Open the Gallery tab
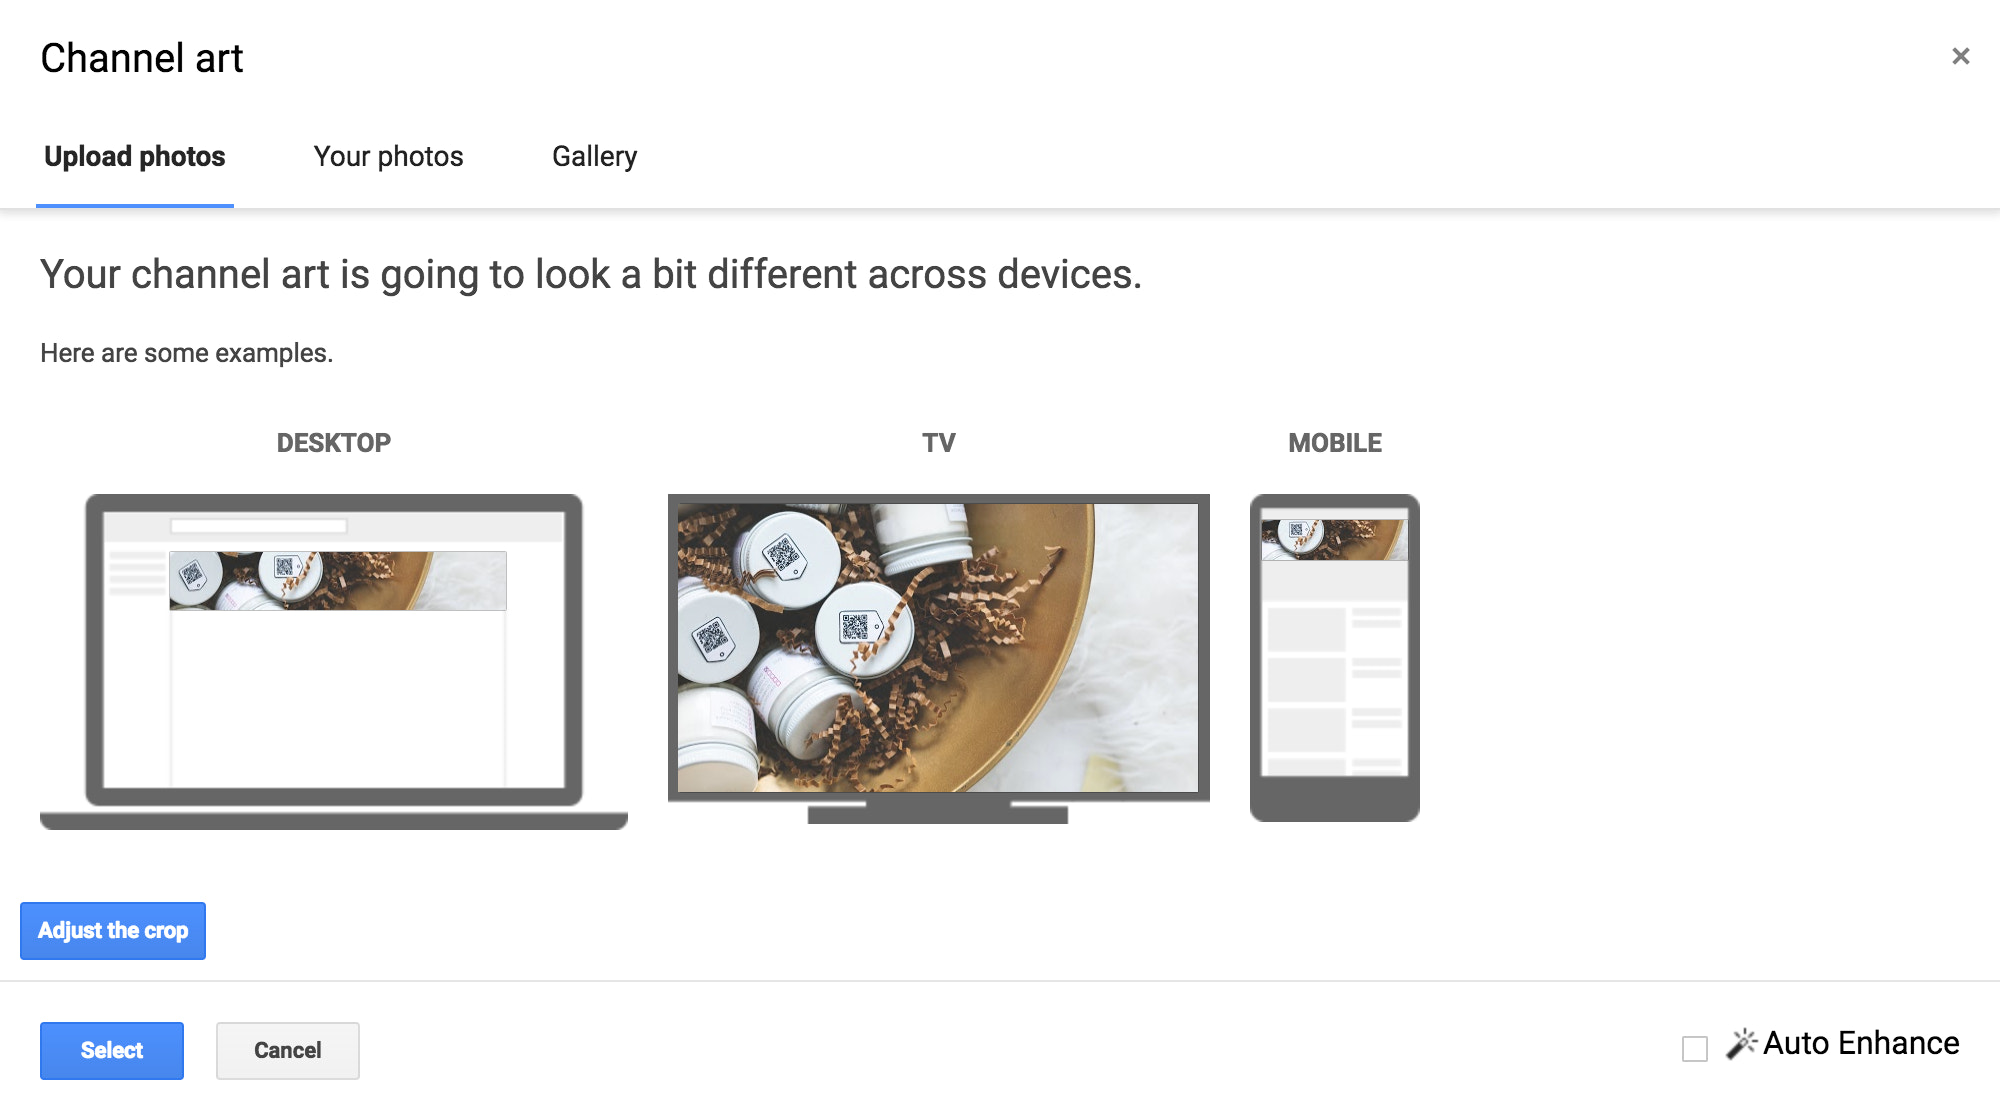2000x1114 pixels. [594, 155]
